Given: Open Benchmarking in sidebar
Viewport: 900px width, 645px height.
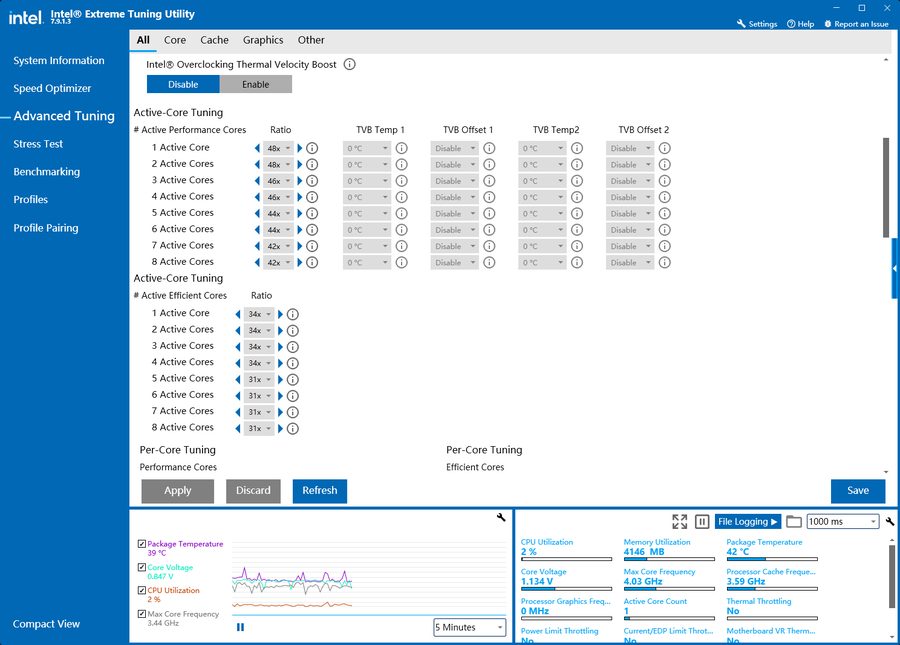Looking at the screenshot, I should 46,172.
